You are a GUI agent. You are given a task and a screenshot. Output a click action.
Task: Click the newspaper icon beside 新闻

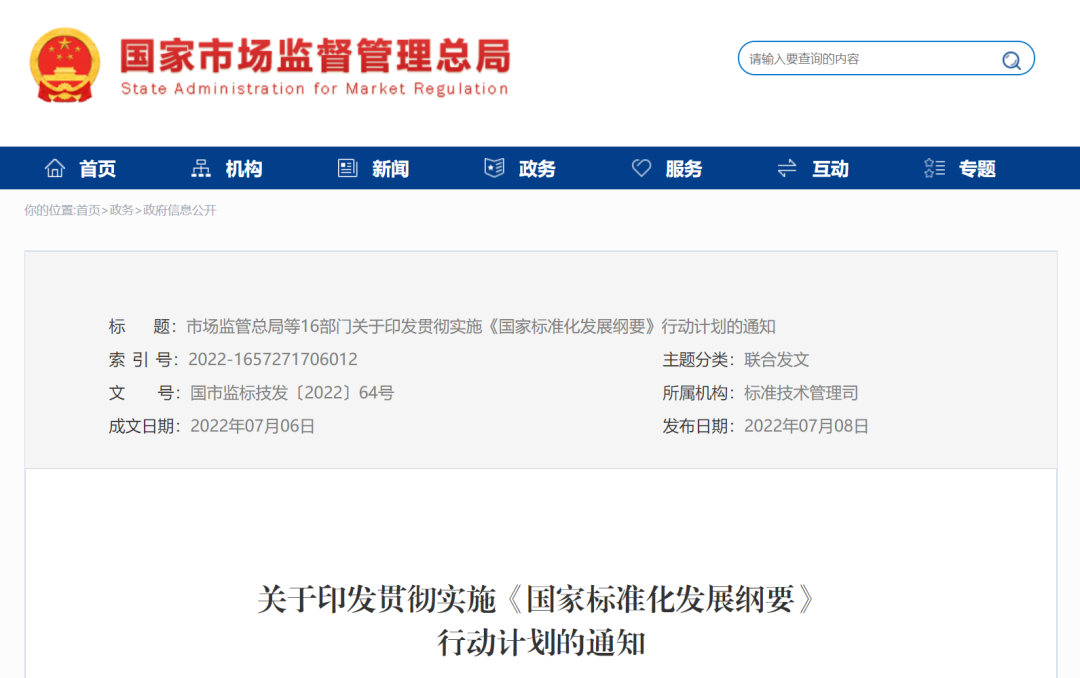tap(348, 169)
